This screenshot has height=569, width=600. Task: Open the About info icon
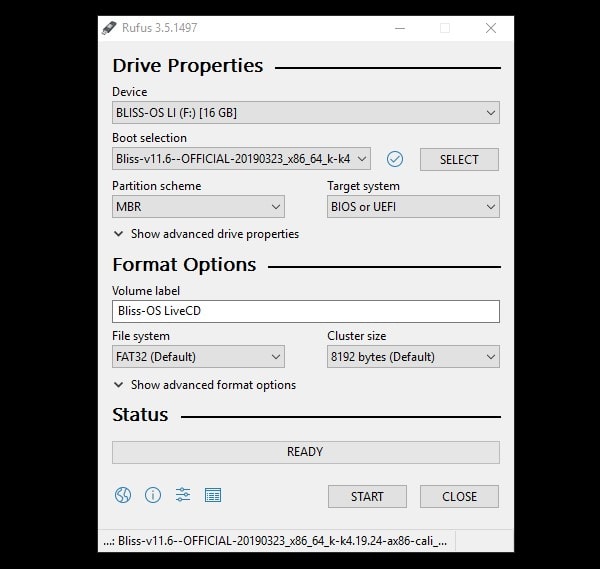[153, 495]
